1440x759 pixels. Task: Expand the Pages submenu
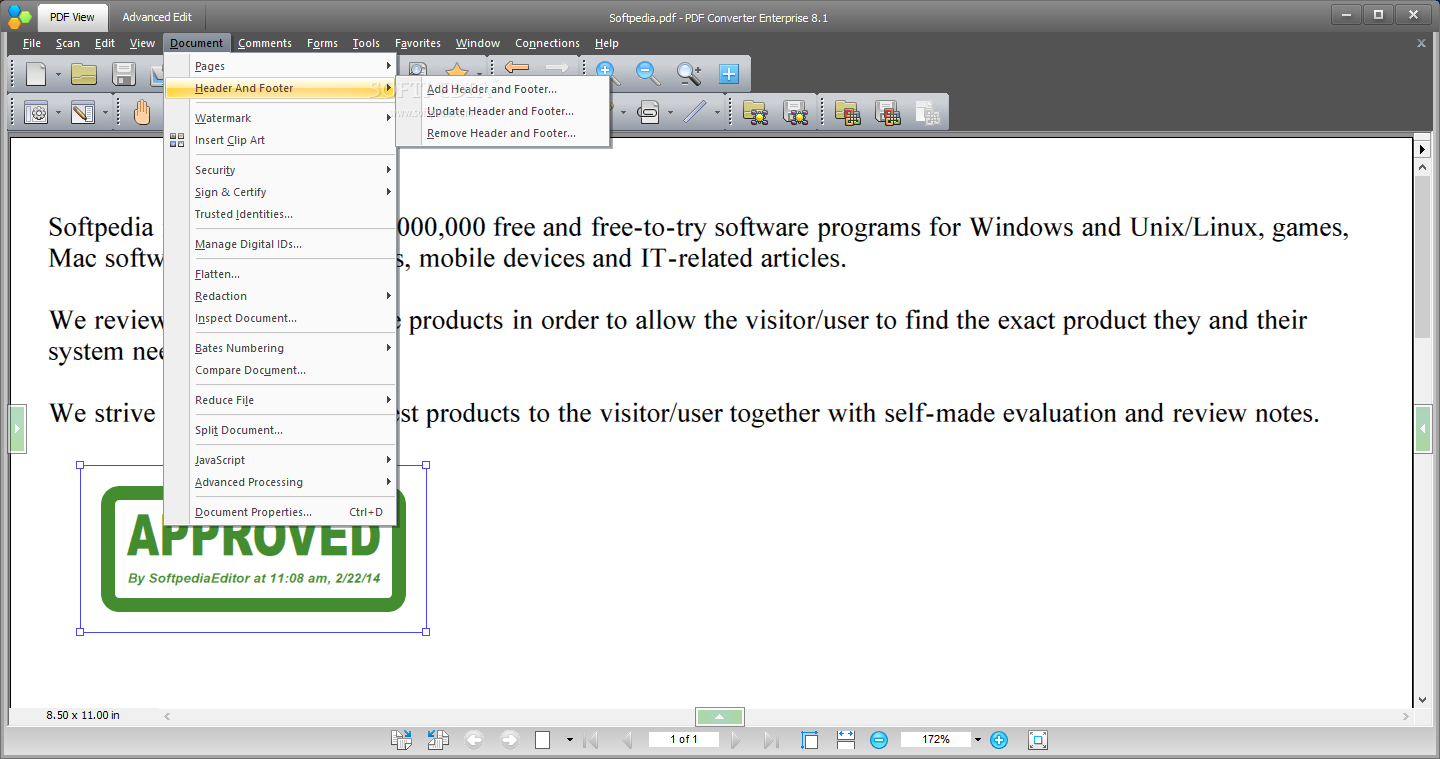pyautogui.click(x=280, y=66)
